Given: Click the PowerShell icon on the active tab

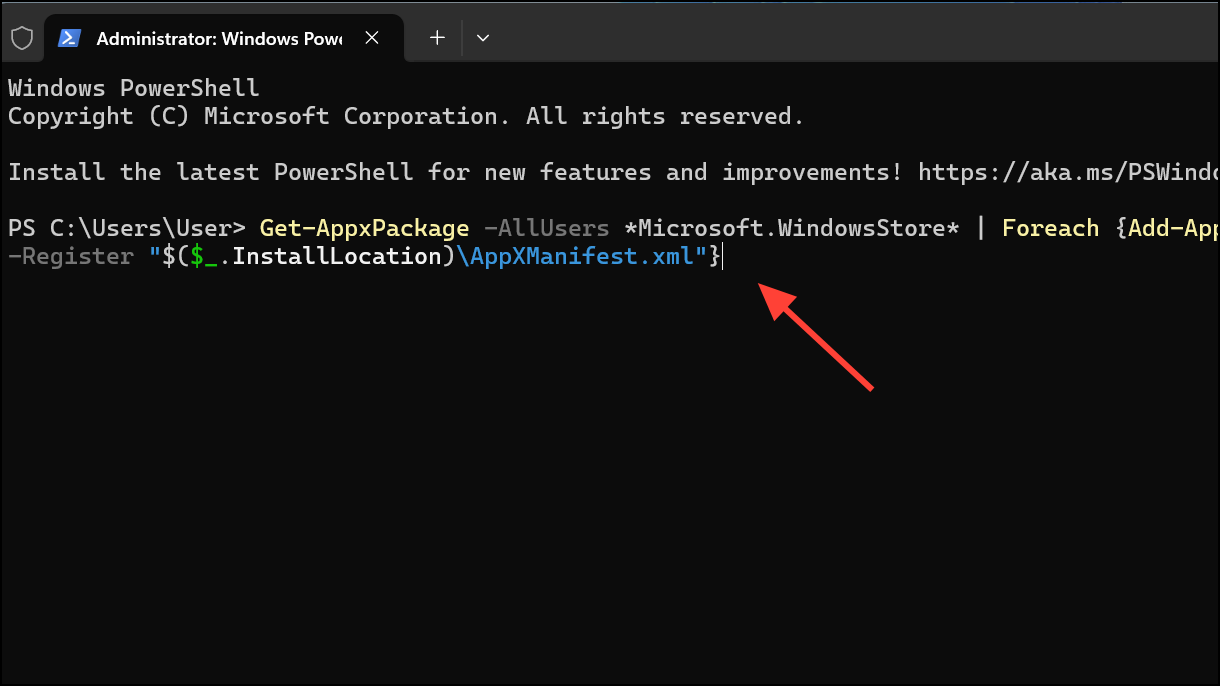Looking at the screenshot, I should [x=69, y=37].
